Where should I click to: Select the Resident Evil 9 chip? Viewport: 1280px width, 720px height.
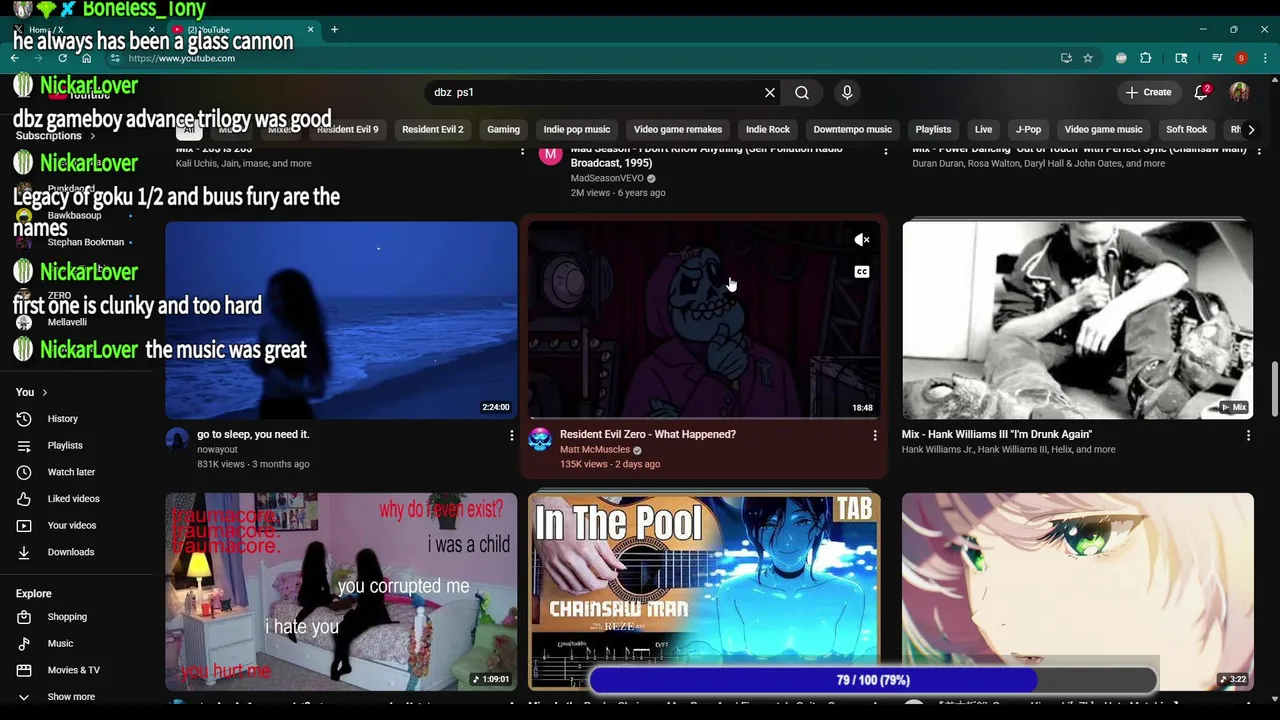(347, 129)
